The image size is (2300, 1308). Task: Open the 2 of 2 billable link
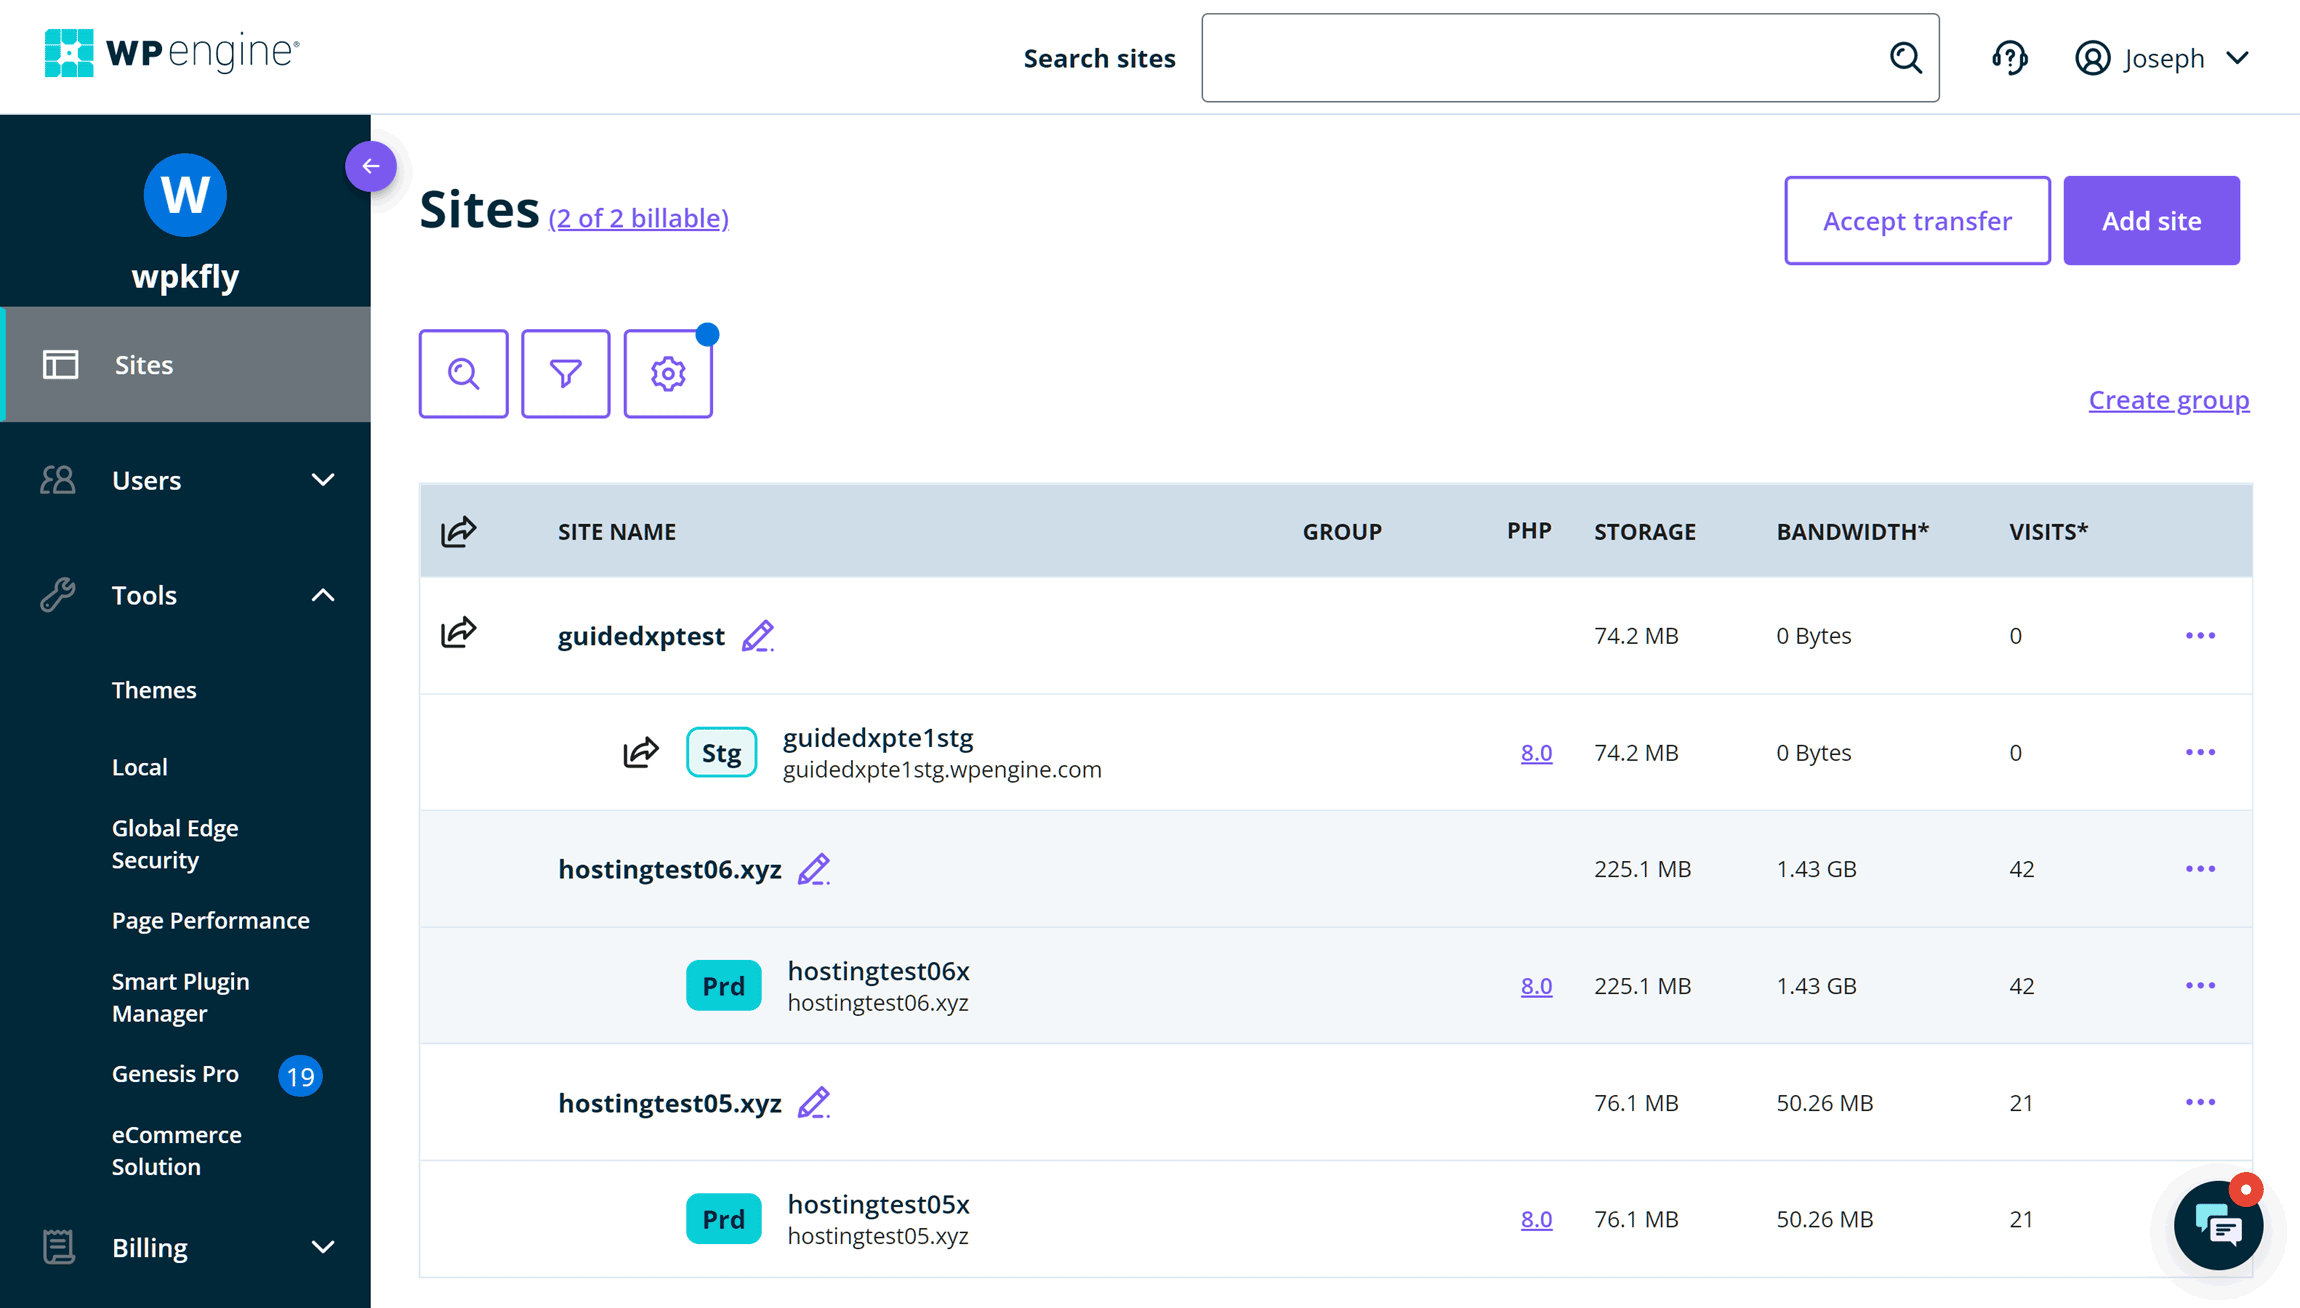point(639,218)
